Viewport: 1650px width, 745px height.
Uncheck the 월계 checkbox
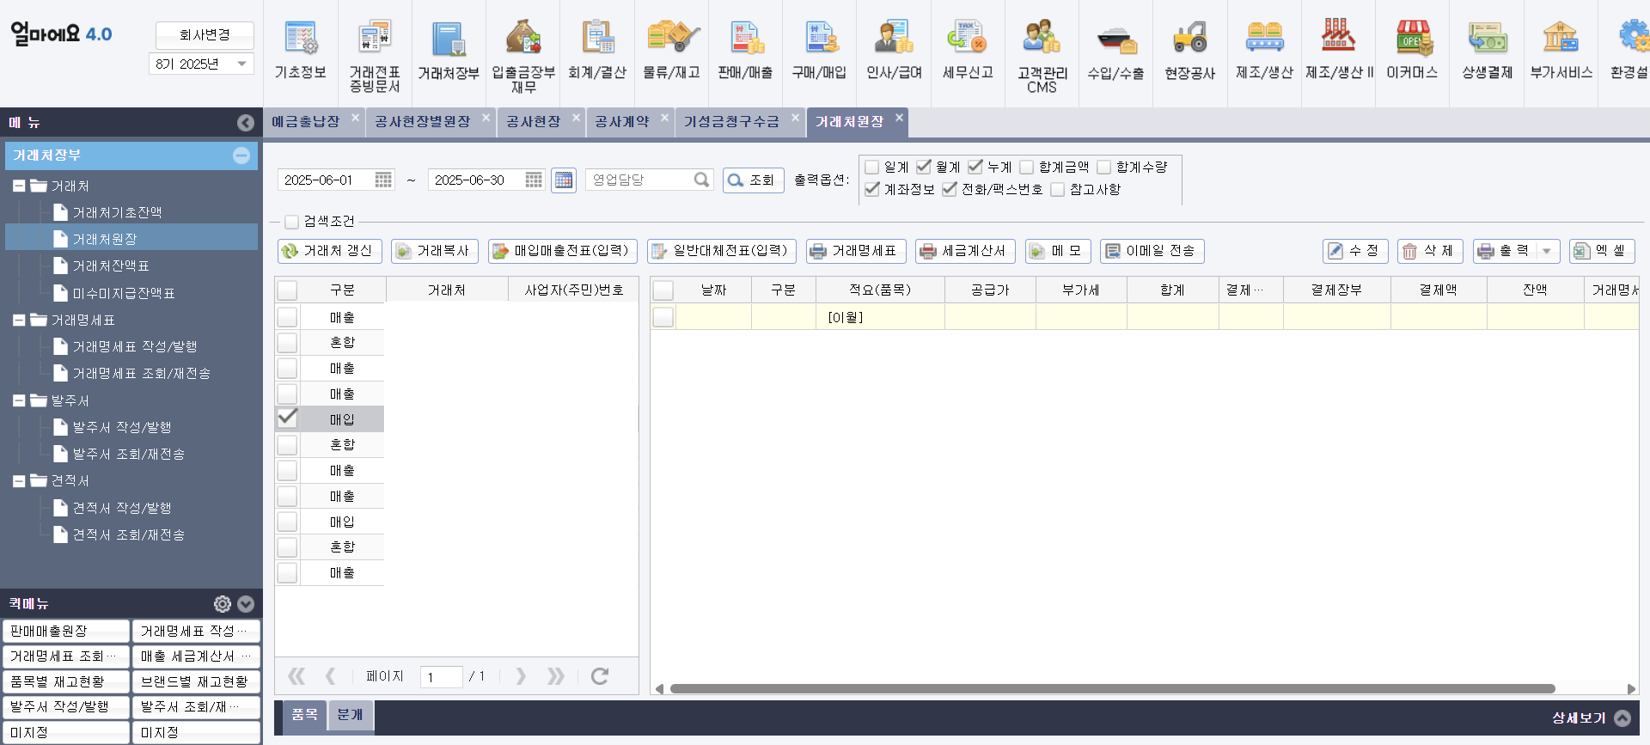click(x=924, y=167)
